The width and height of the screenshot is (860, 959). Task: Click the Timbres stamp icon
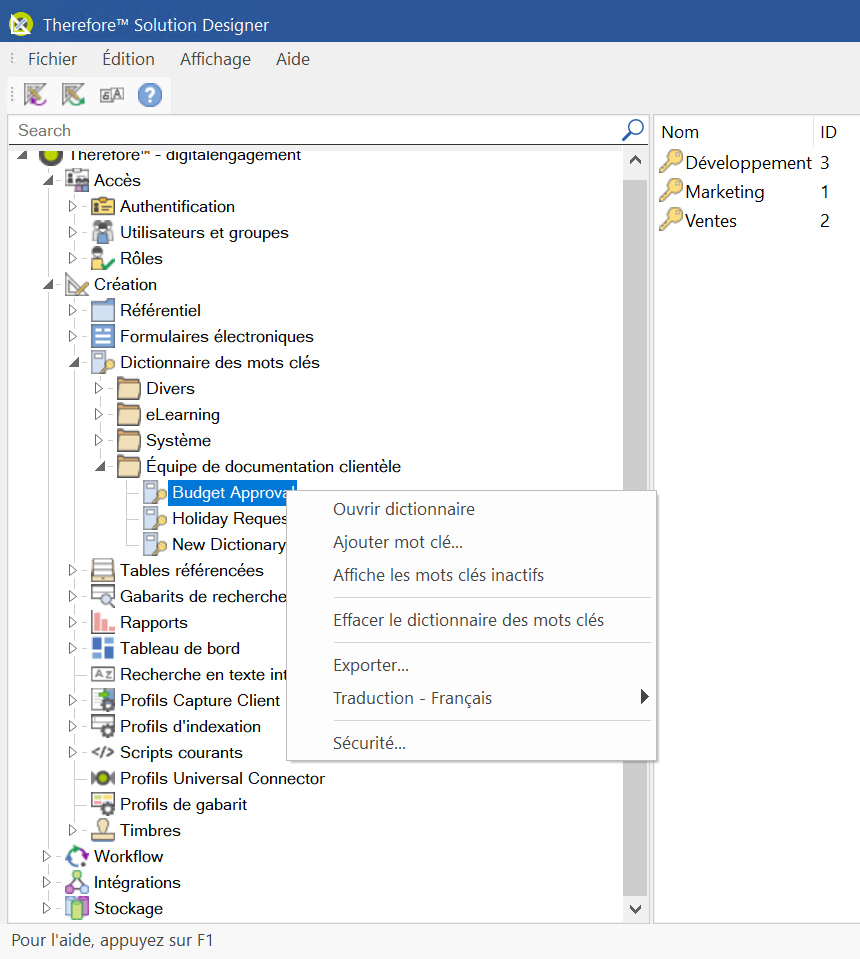[x=103, y=830]
